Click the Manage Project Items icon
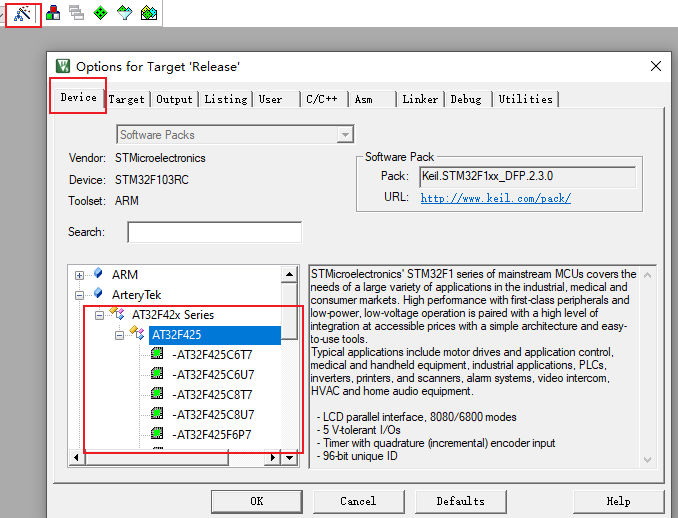This screenshot has height=518, width=678. pos(53,13)
